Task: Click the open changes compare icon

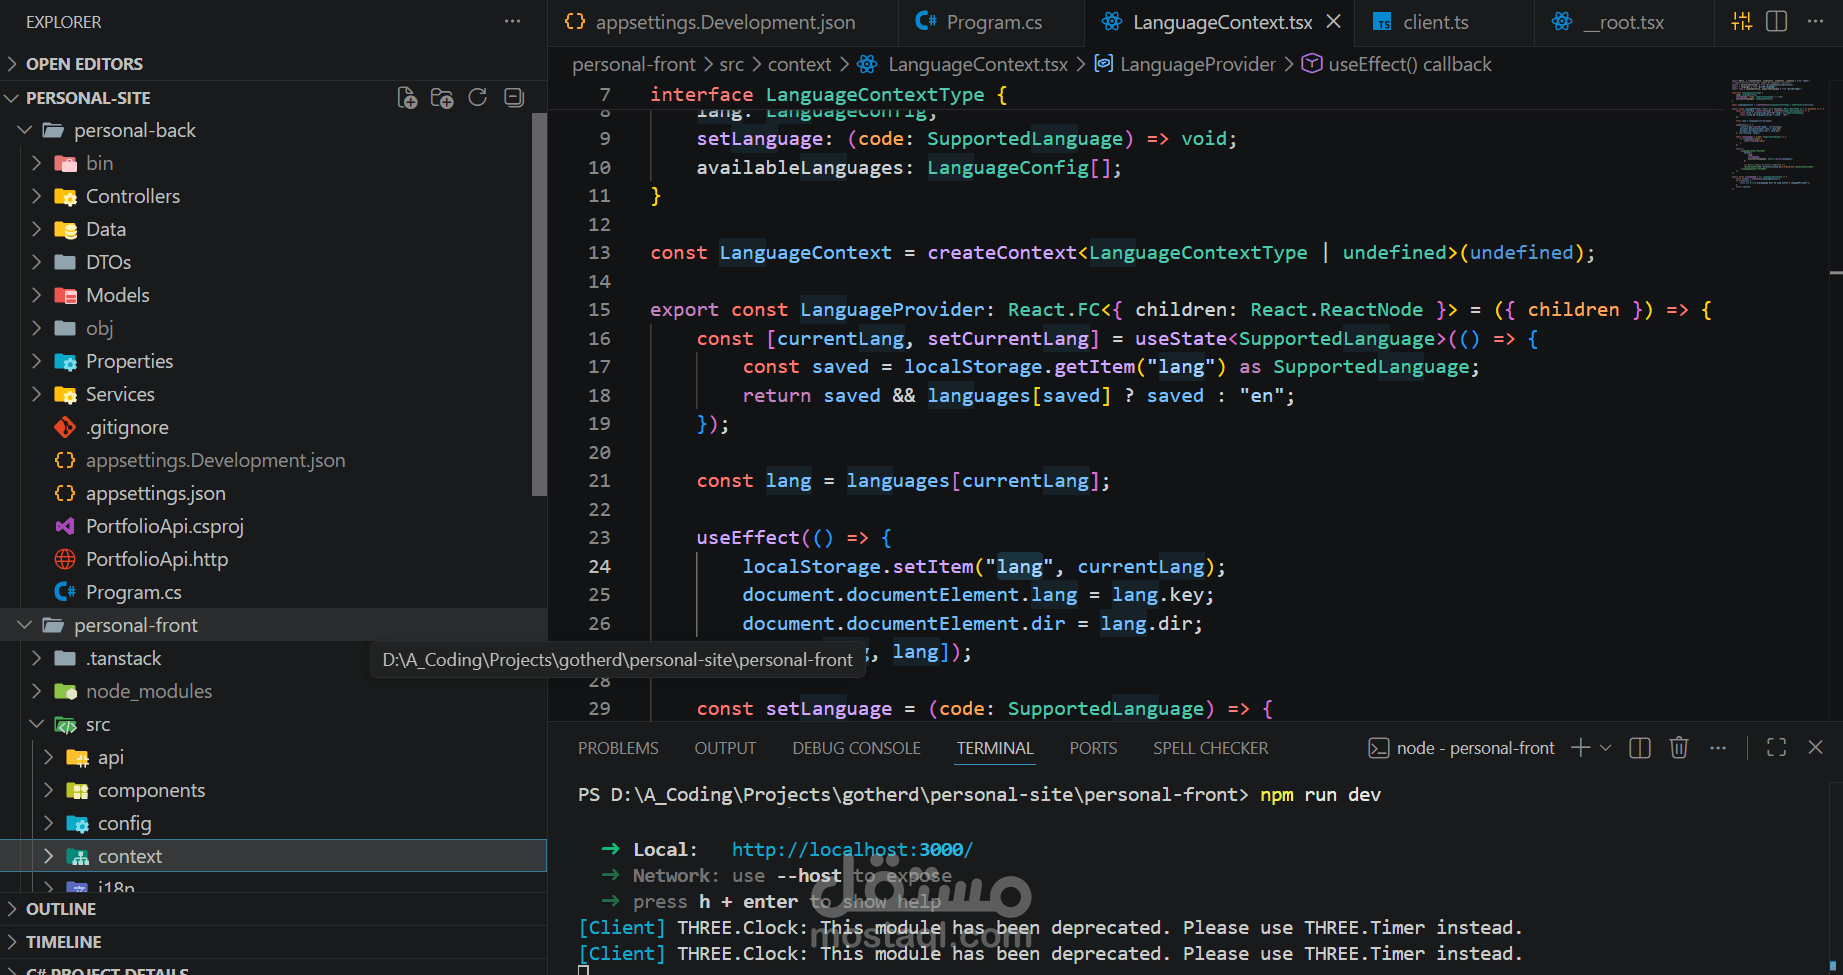Action: tap(1741, 21)
